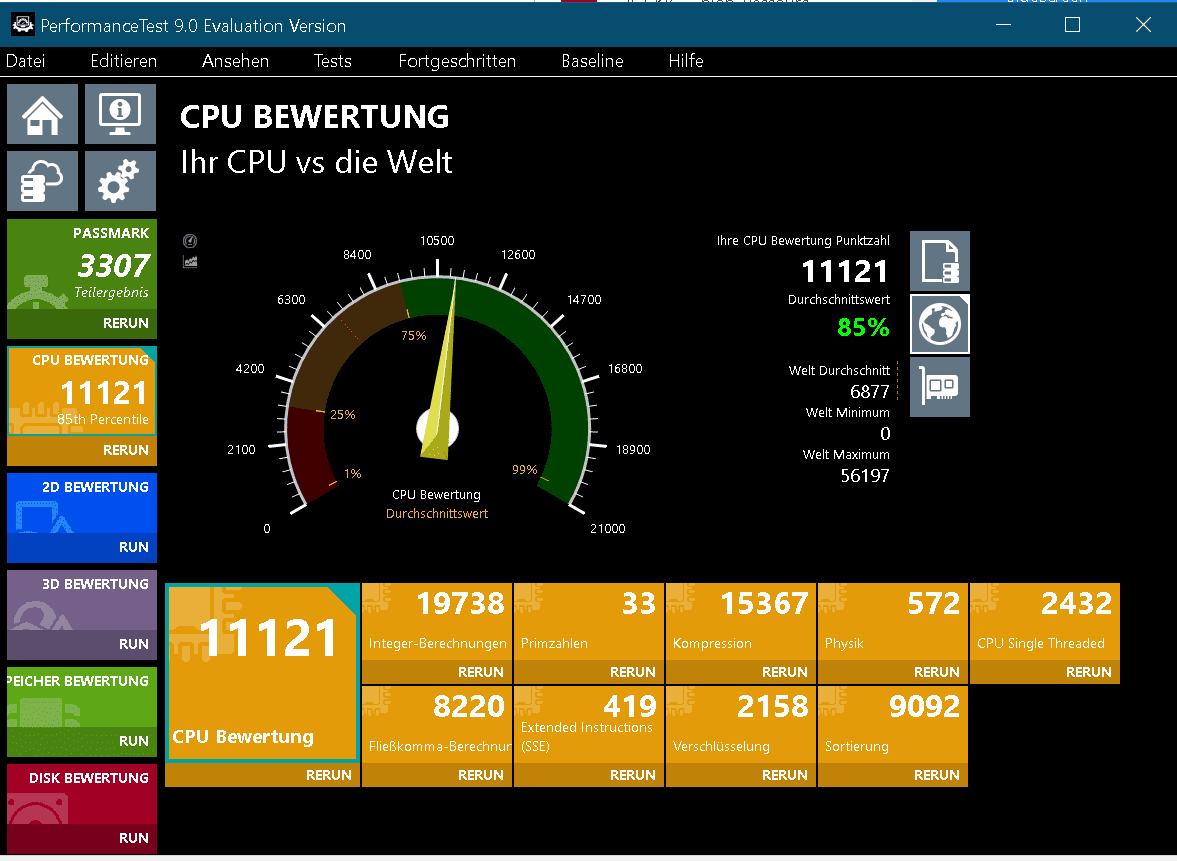Click the orange Durchschnittswert label below gauge
Viewport: 1177px width, 861px height.
[437, 513]
